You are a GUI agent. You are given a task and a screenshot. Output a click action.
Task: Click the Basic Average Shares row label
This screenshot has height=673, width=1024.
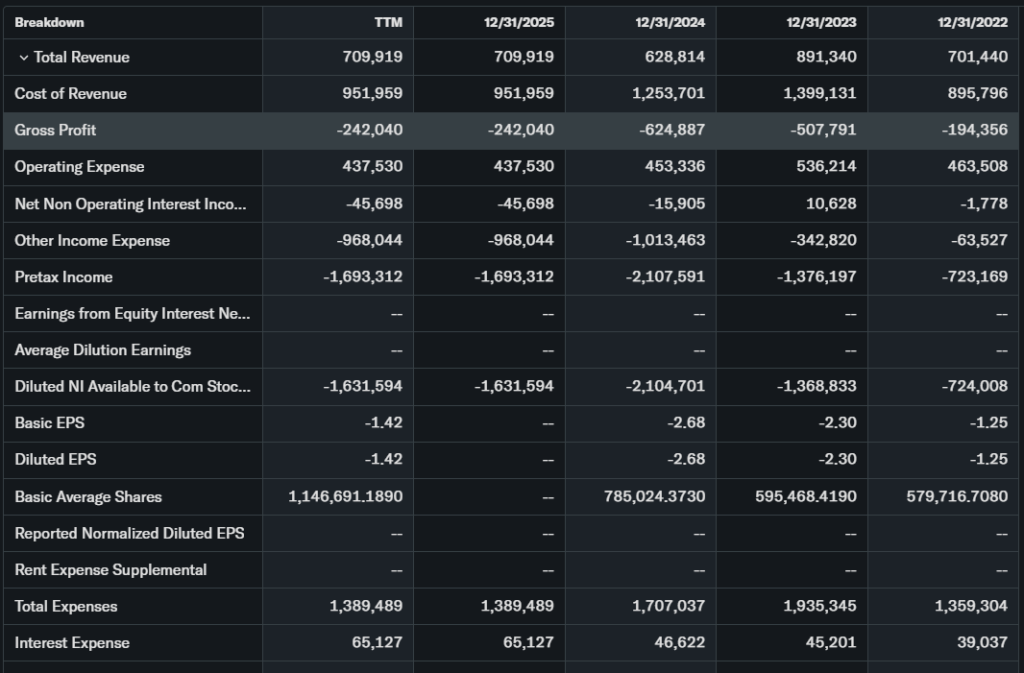pyautogui.click(x=88, y=497)
